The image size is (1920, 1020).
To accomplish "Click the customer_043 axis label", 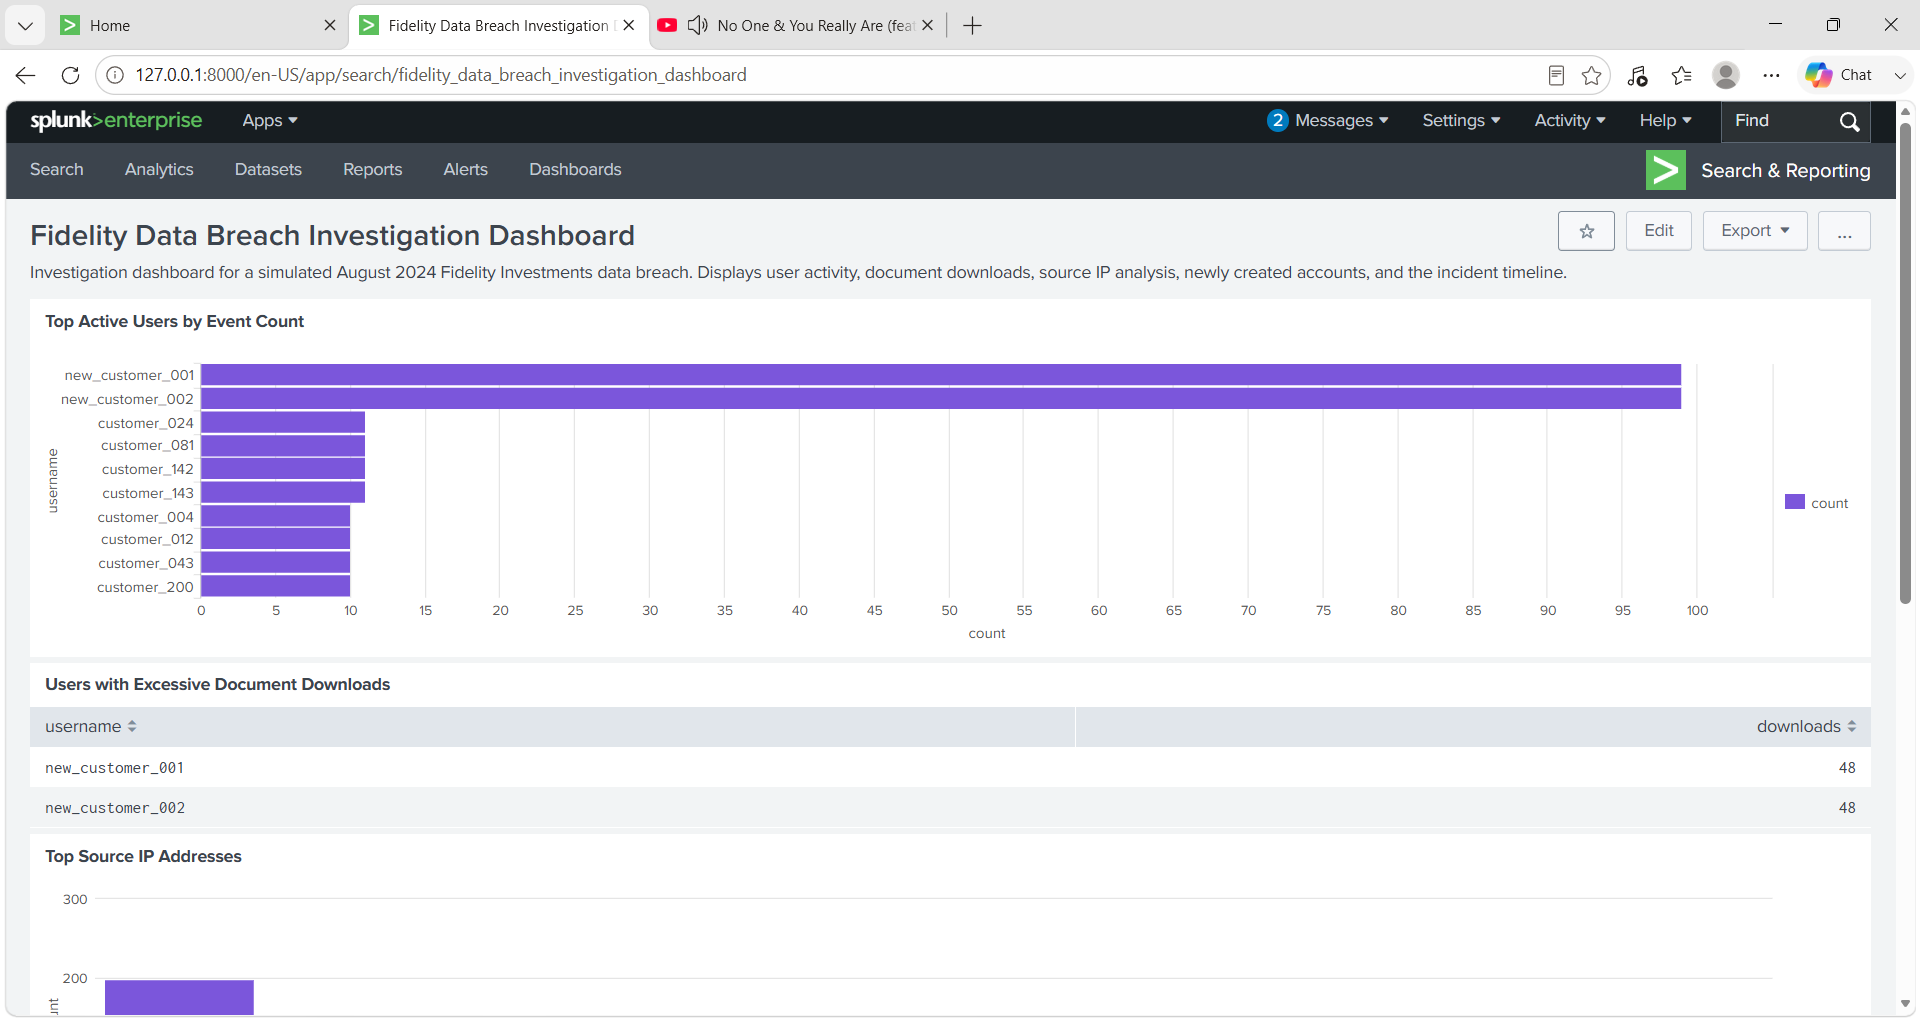I will coord(146,563).
